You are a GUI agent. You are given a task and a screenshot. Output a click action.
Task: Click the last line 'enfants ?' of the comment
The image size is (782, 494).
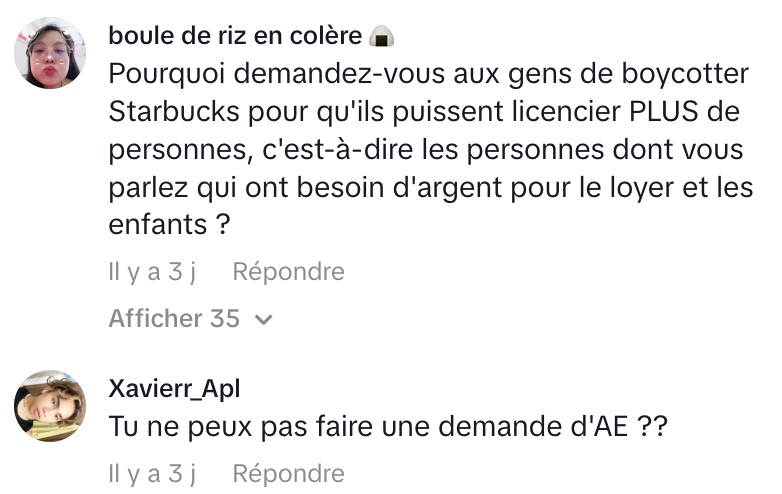tap(169, 225)
